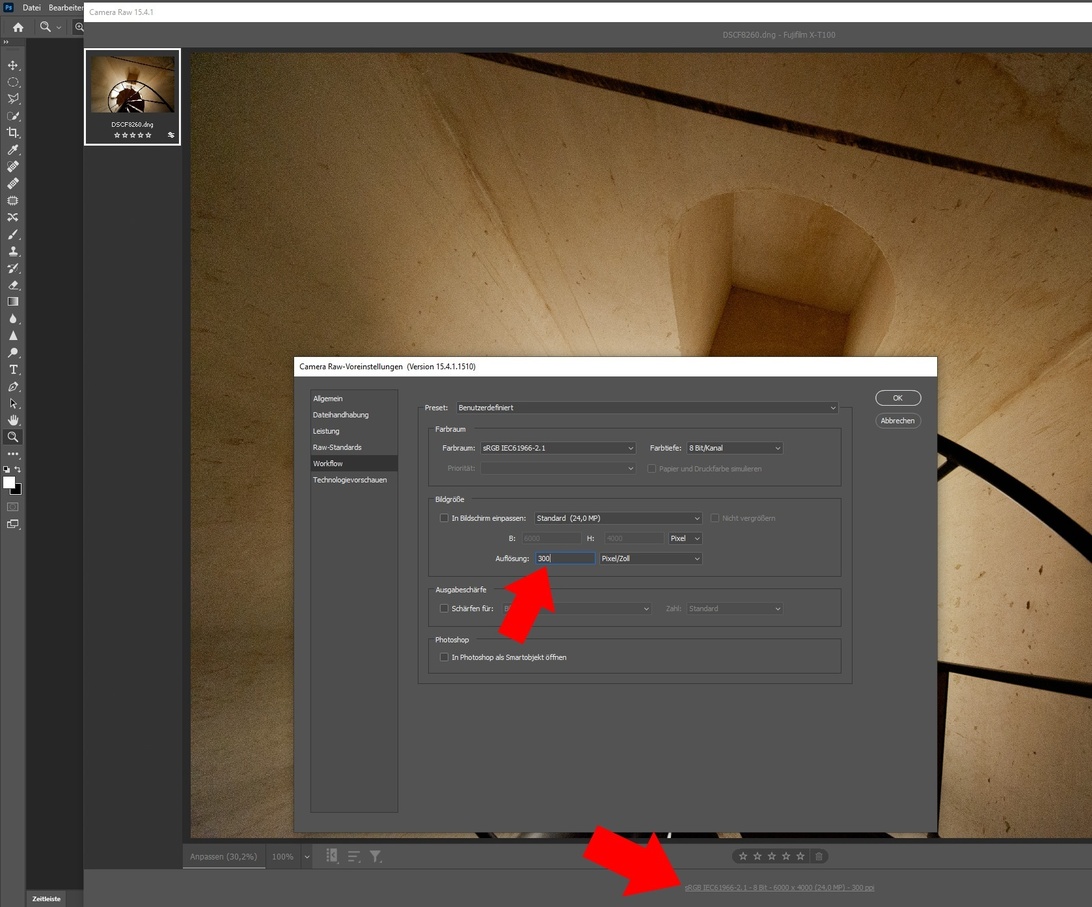Open the Datei menu
Viewport: 1092px width, 907px height.
(x=31, y=7)
